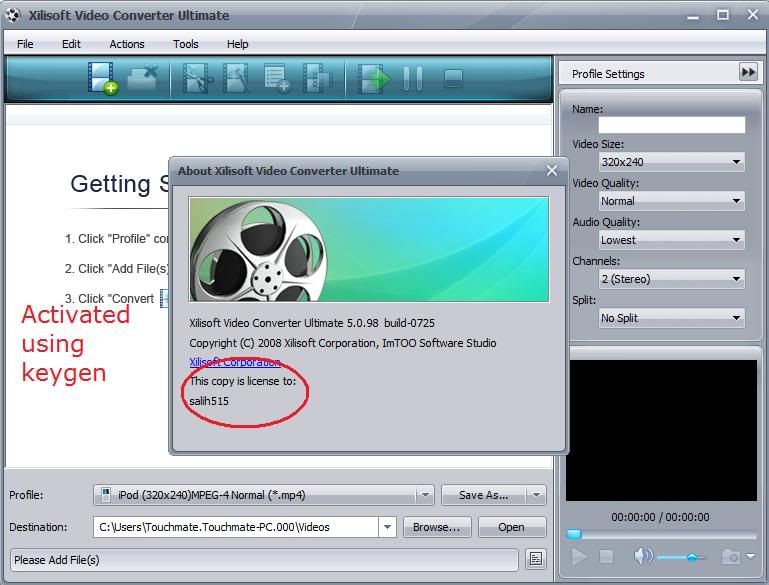
Task: Mute audio with the speaker icon
Action: pos(642,557)
